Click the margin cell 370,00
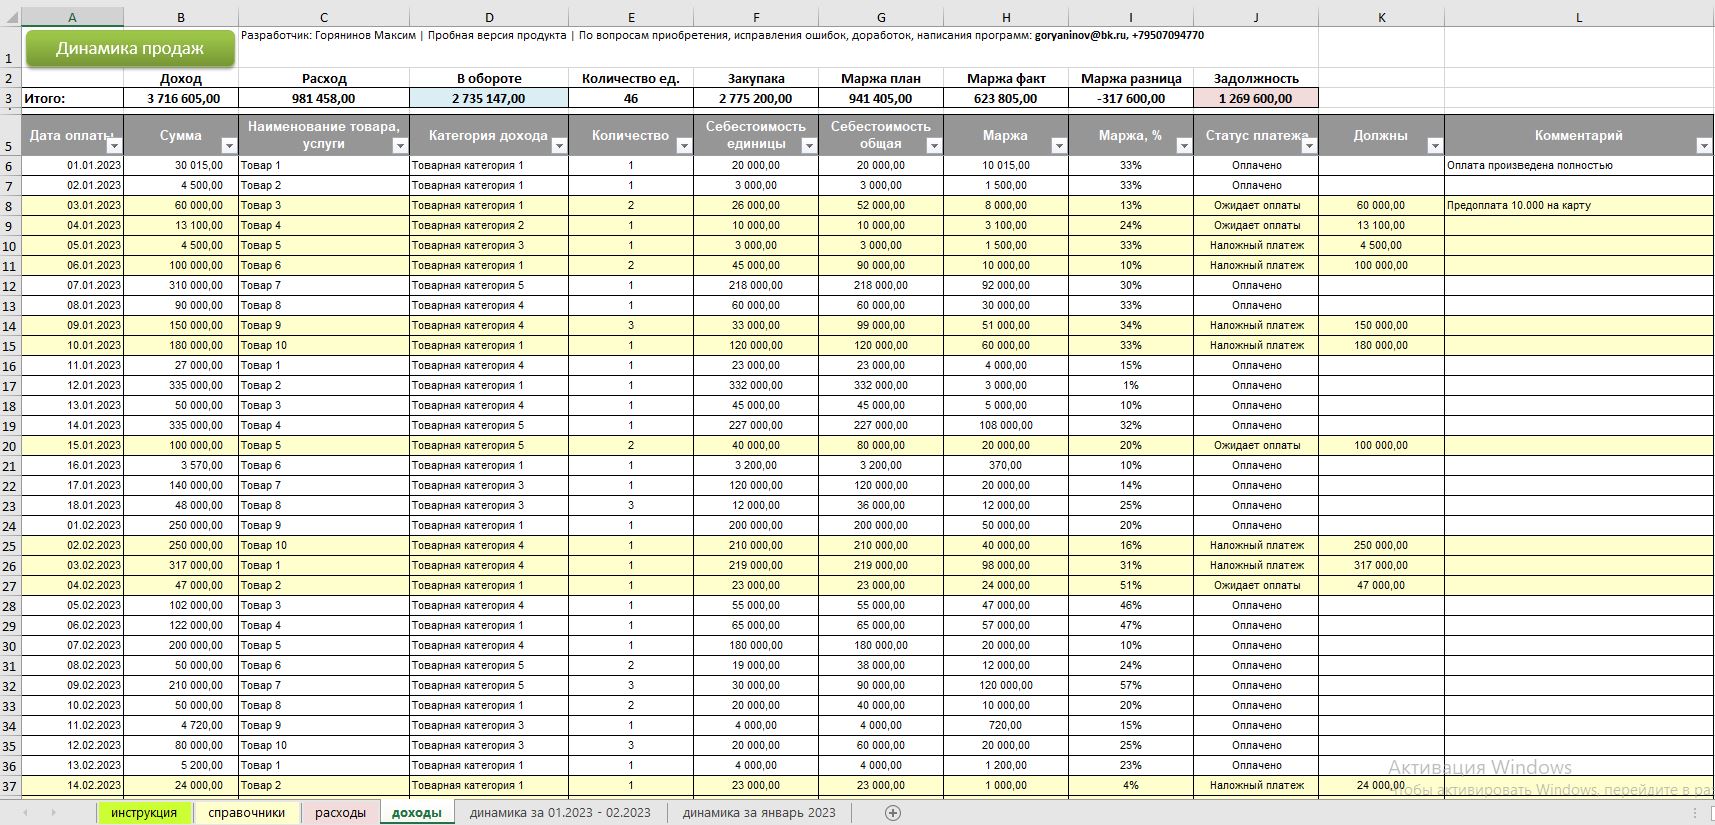 (1006, 465)
